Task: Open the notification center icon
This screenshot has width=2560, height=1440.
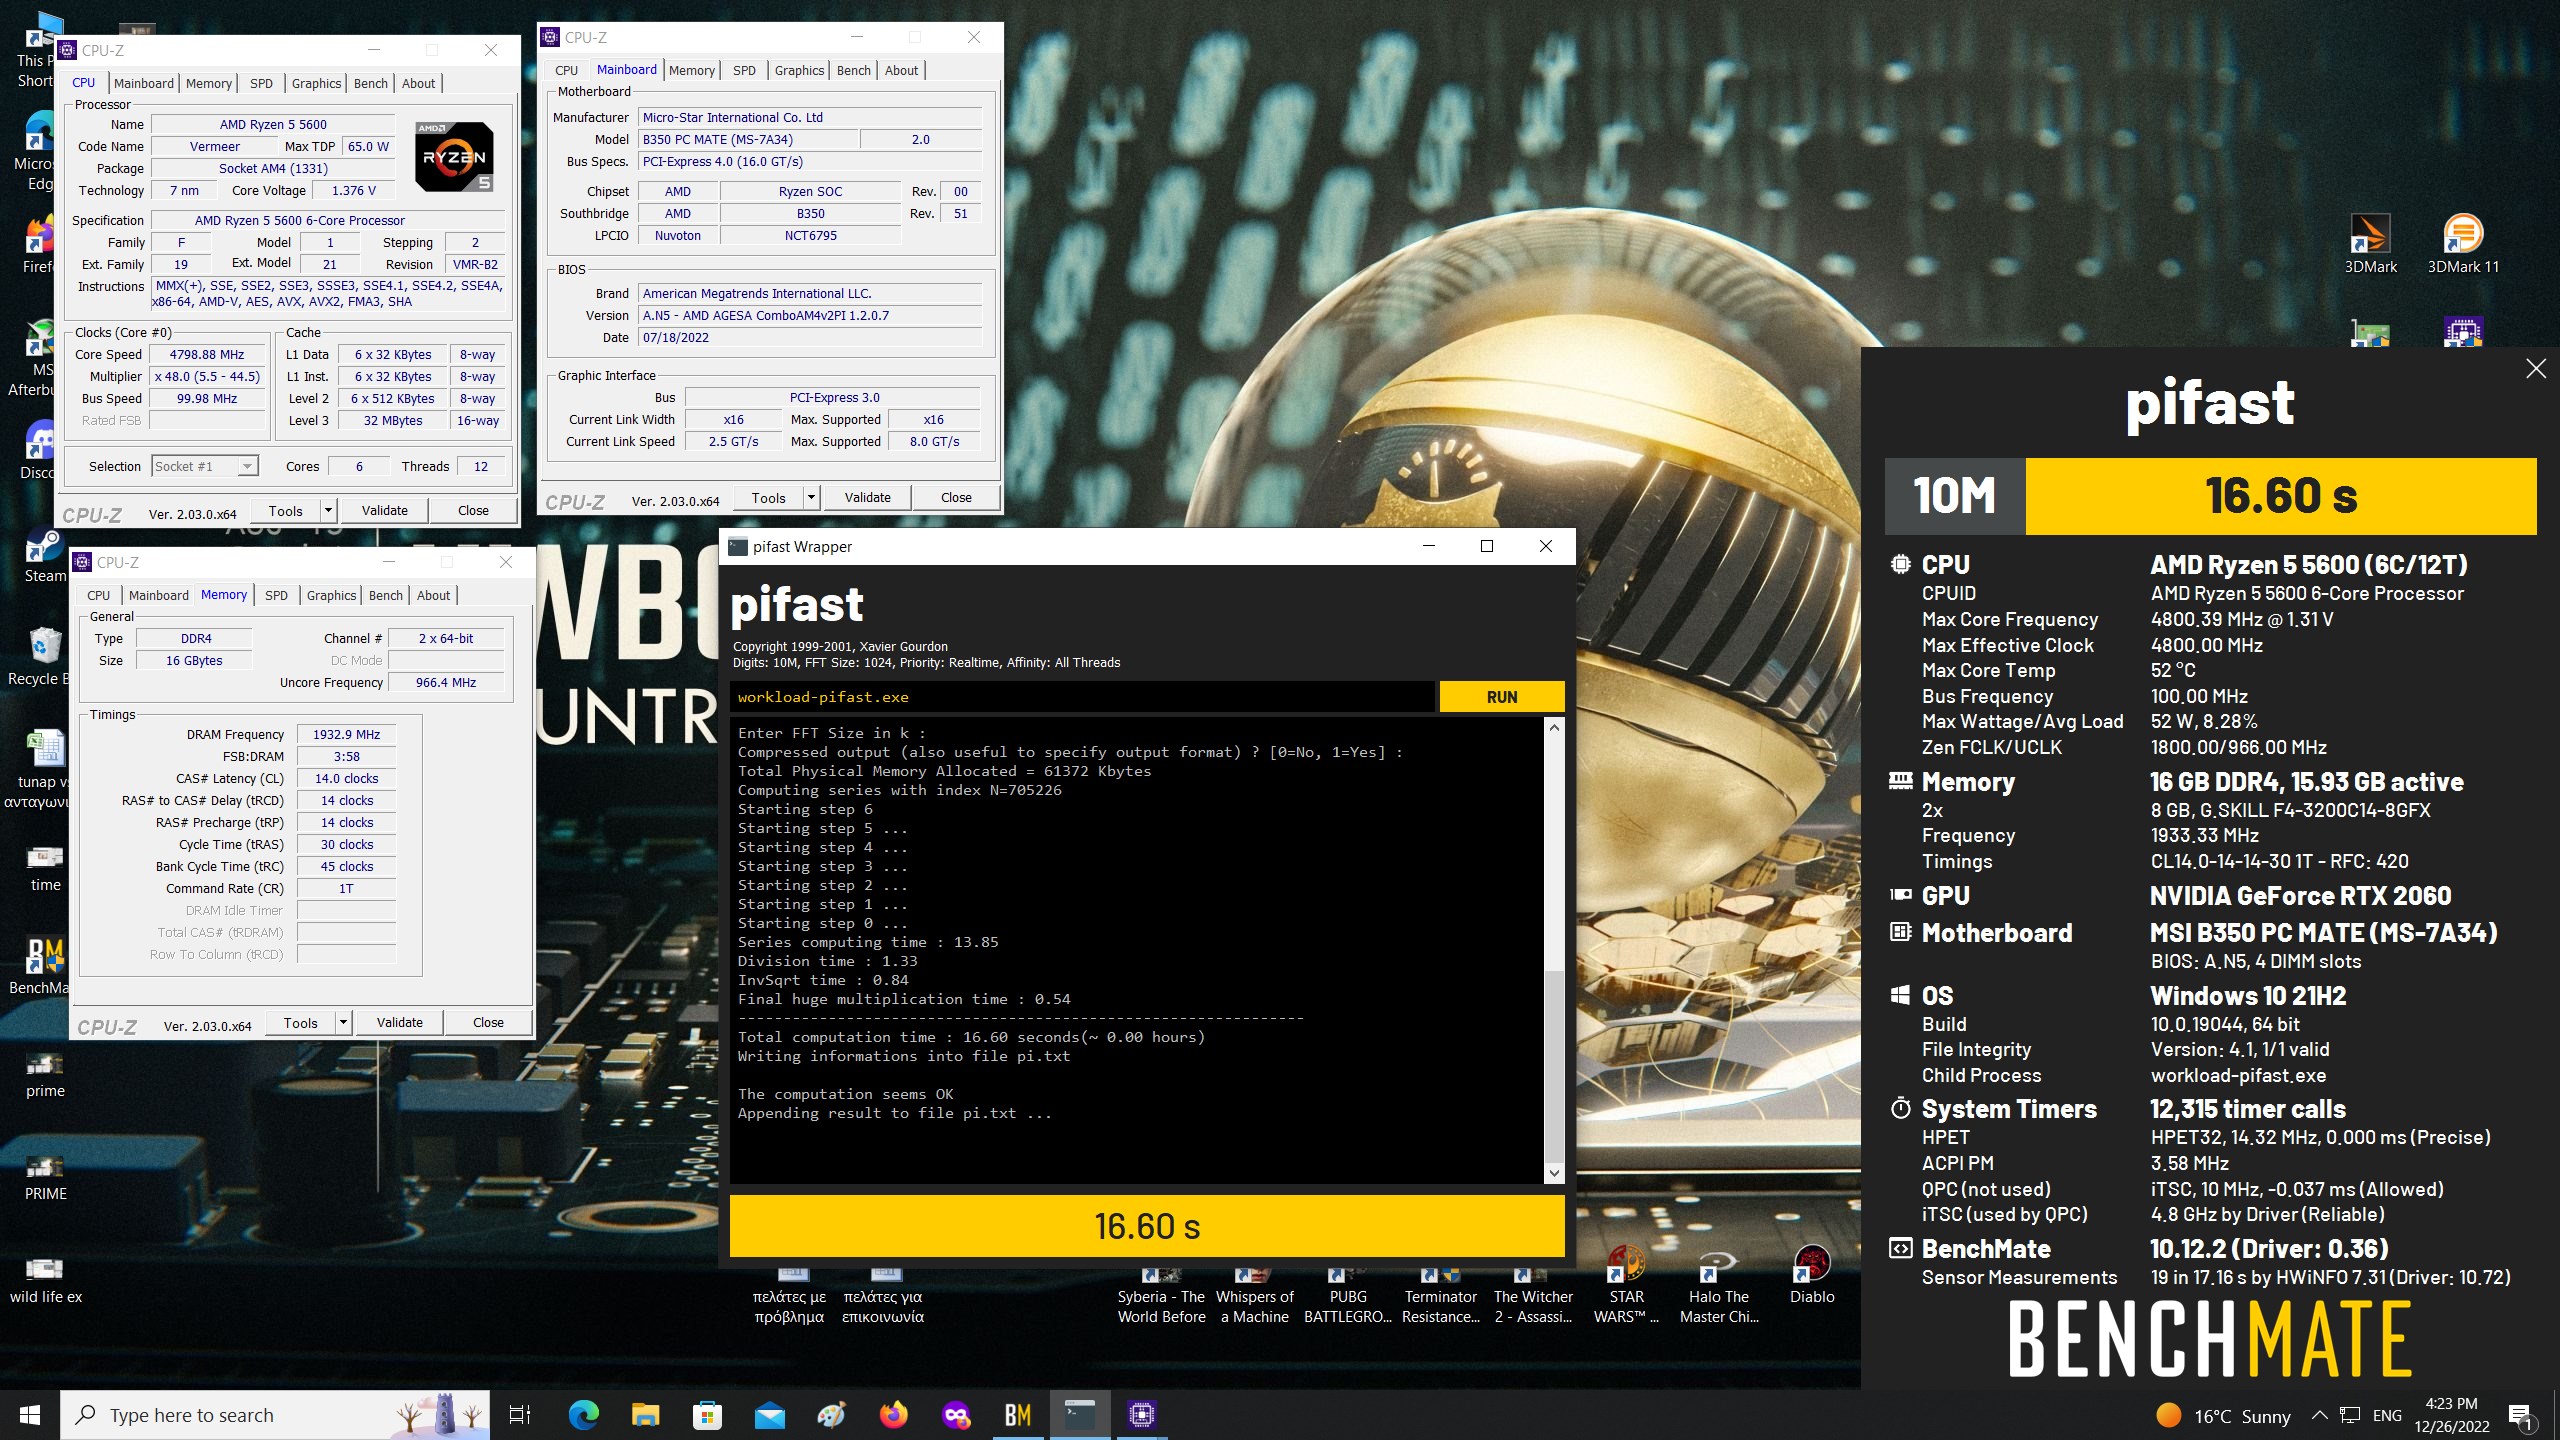Action: 2522,1415
